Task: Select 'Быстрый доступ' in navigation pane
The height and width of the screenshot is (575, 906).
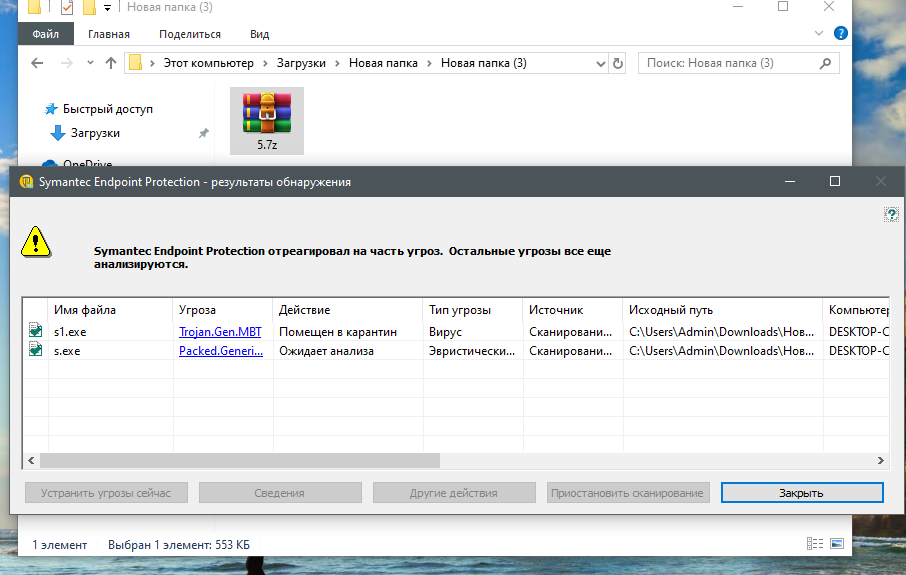Action: pos(107,109)
